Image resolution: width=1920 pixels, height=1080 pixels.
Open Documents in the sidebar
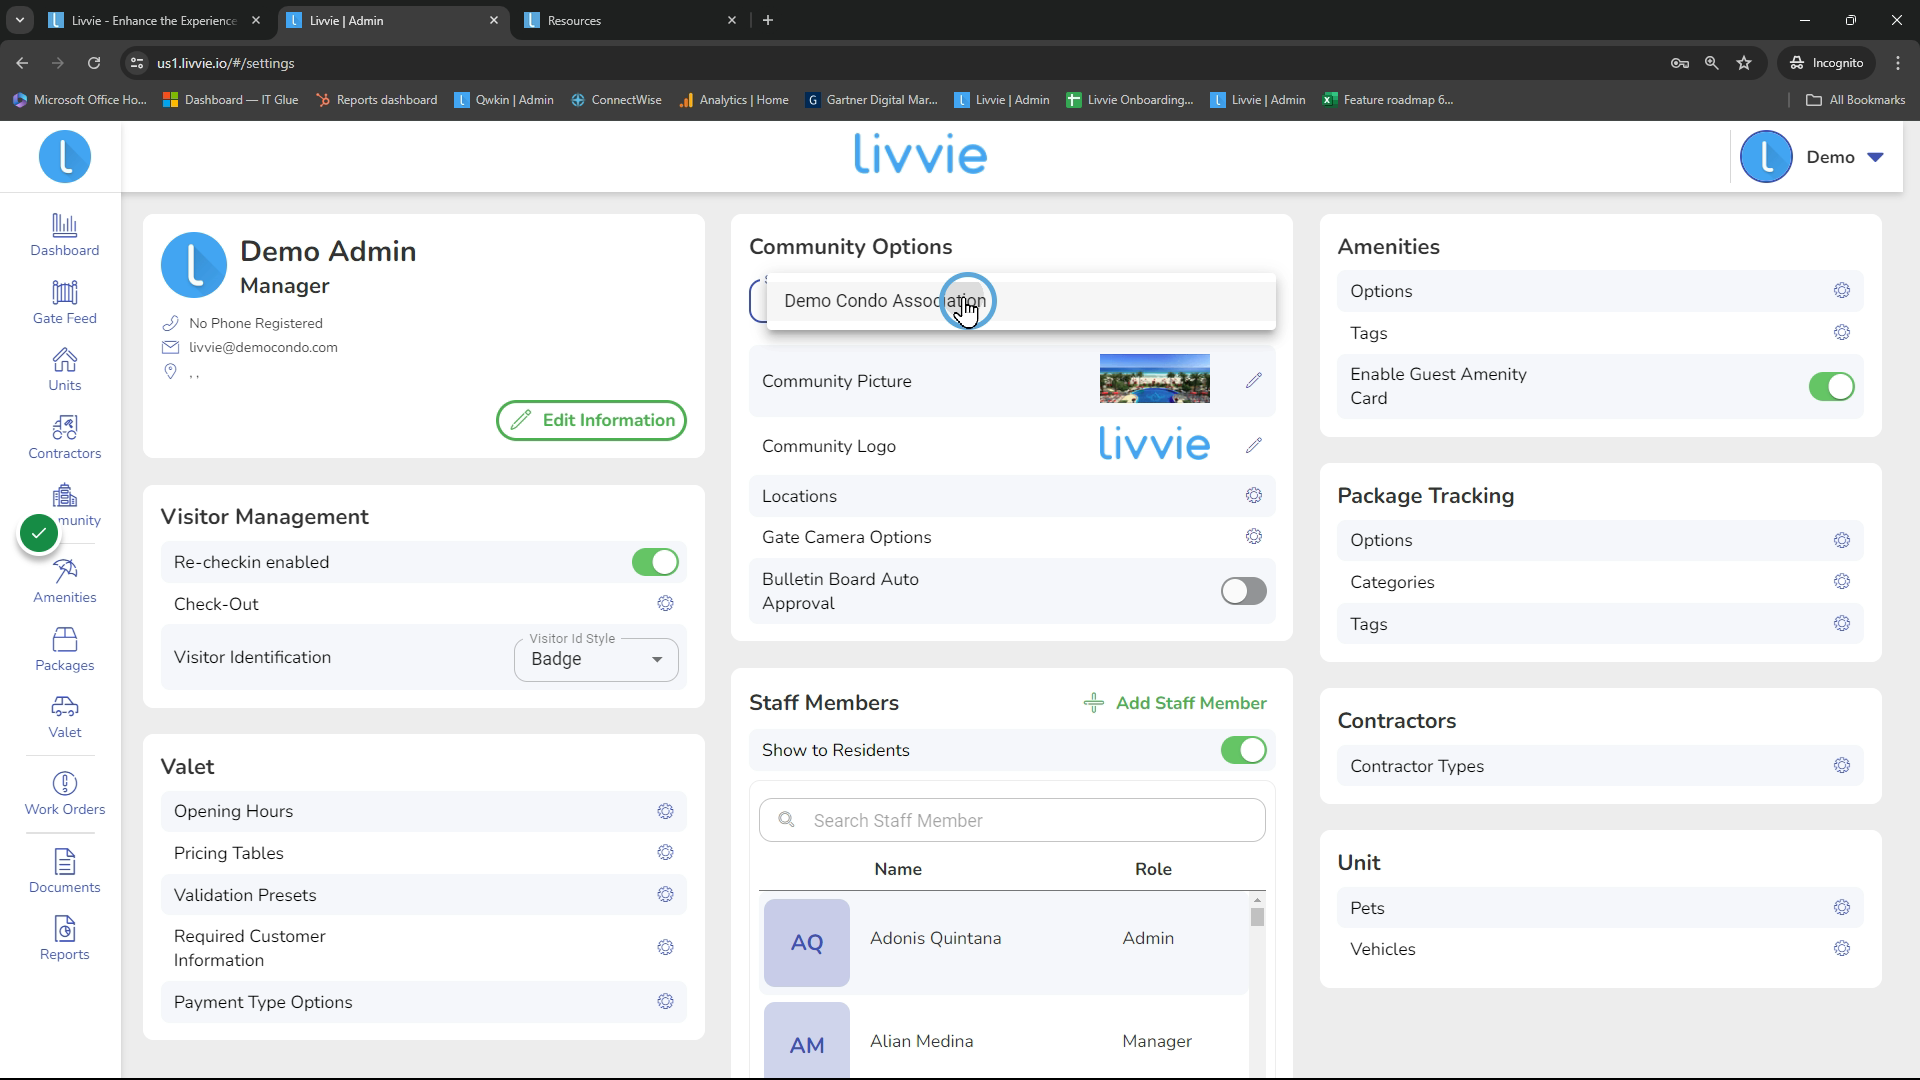tap(64, 872)
